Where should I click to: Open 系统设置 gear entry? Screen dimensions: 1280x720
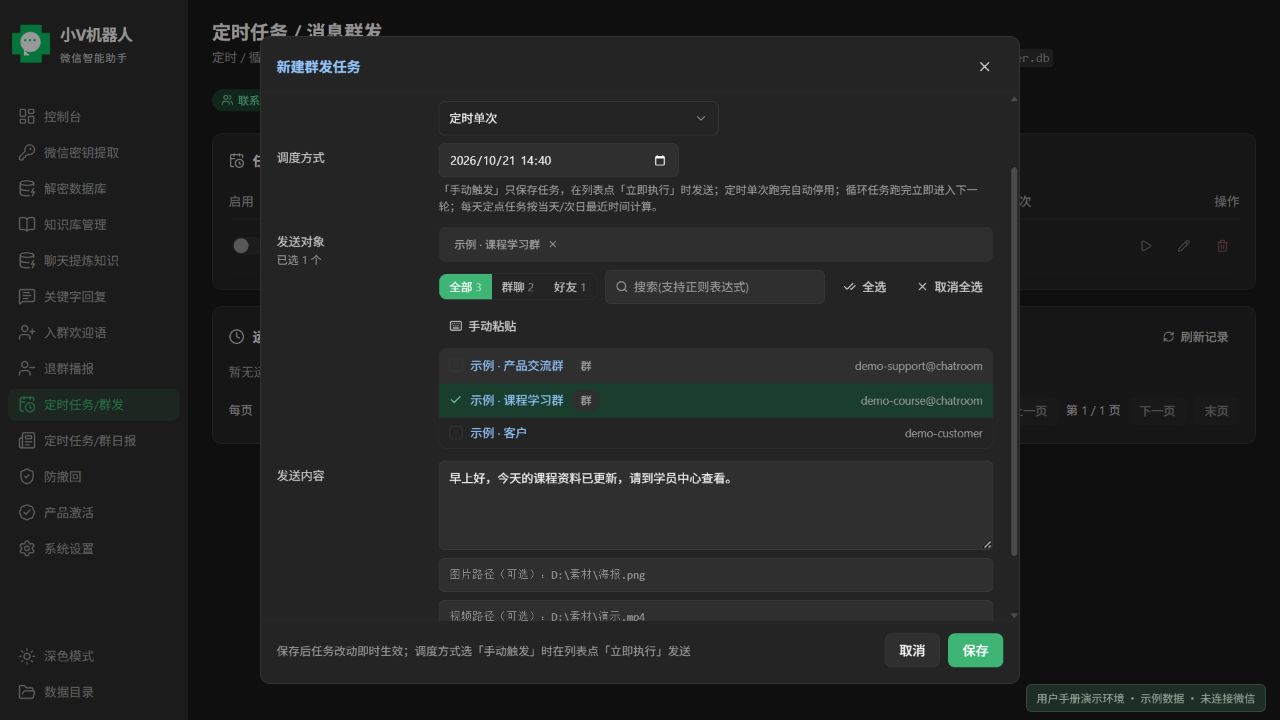point(93,549)
